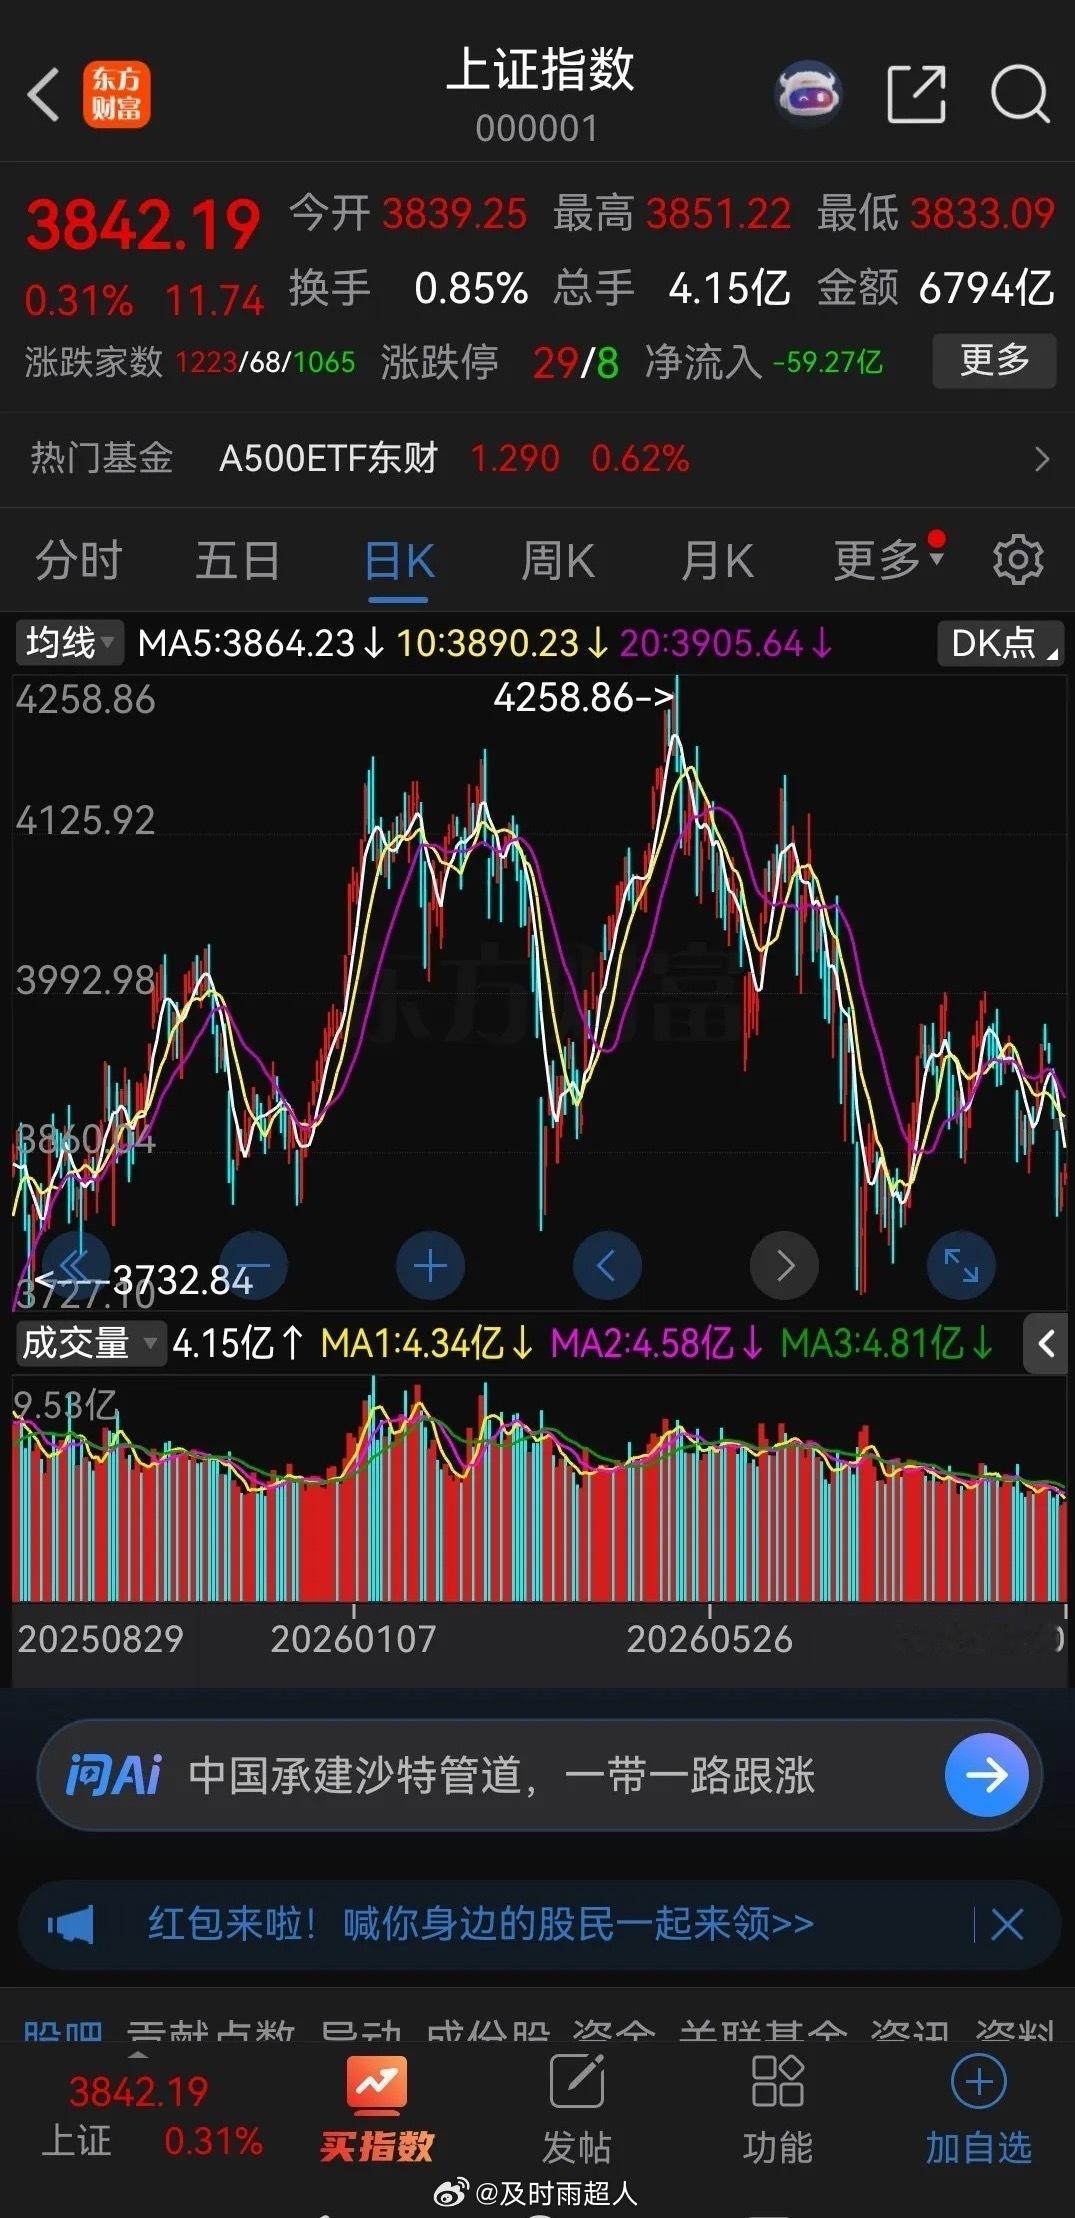Image resolution: width=1075 pixels, height=2218 pixels.
Task: Open 热门基金 row chevron
Action: click(x=1042, y=459)
